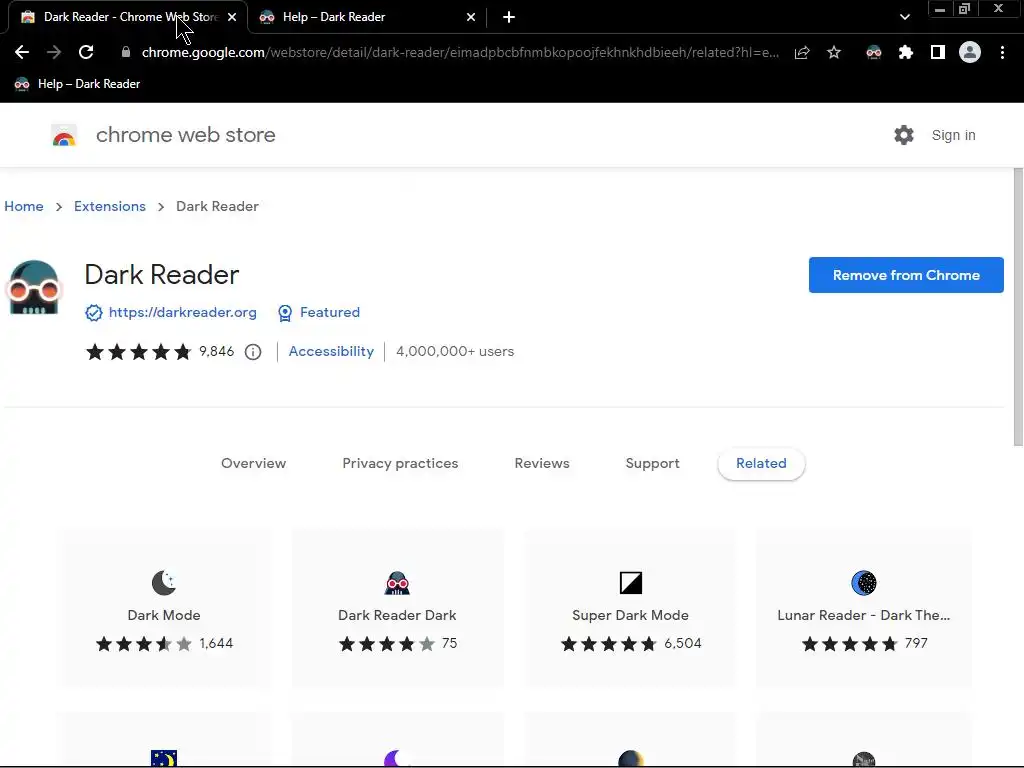Click the 797 rating count
The height and width of the screenshot is (768, 1024).
click(916, 644)
